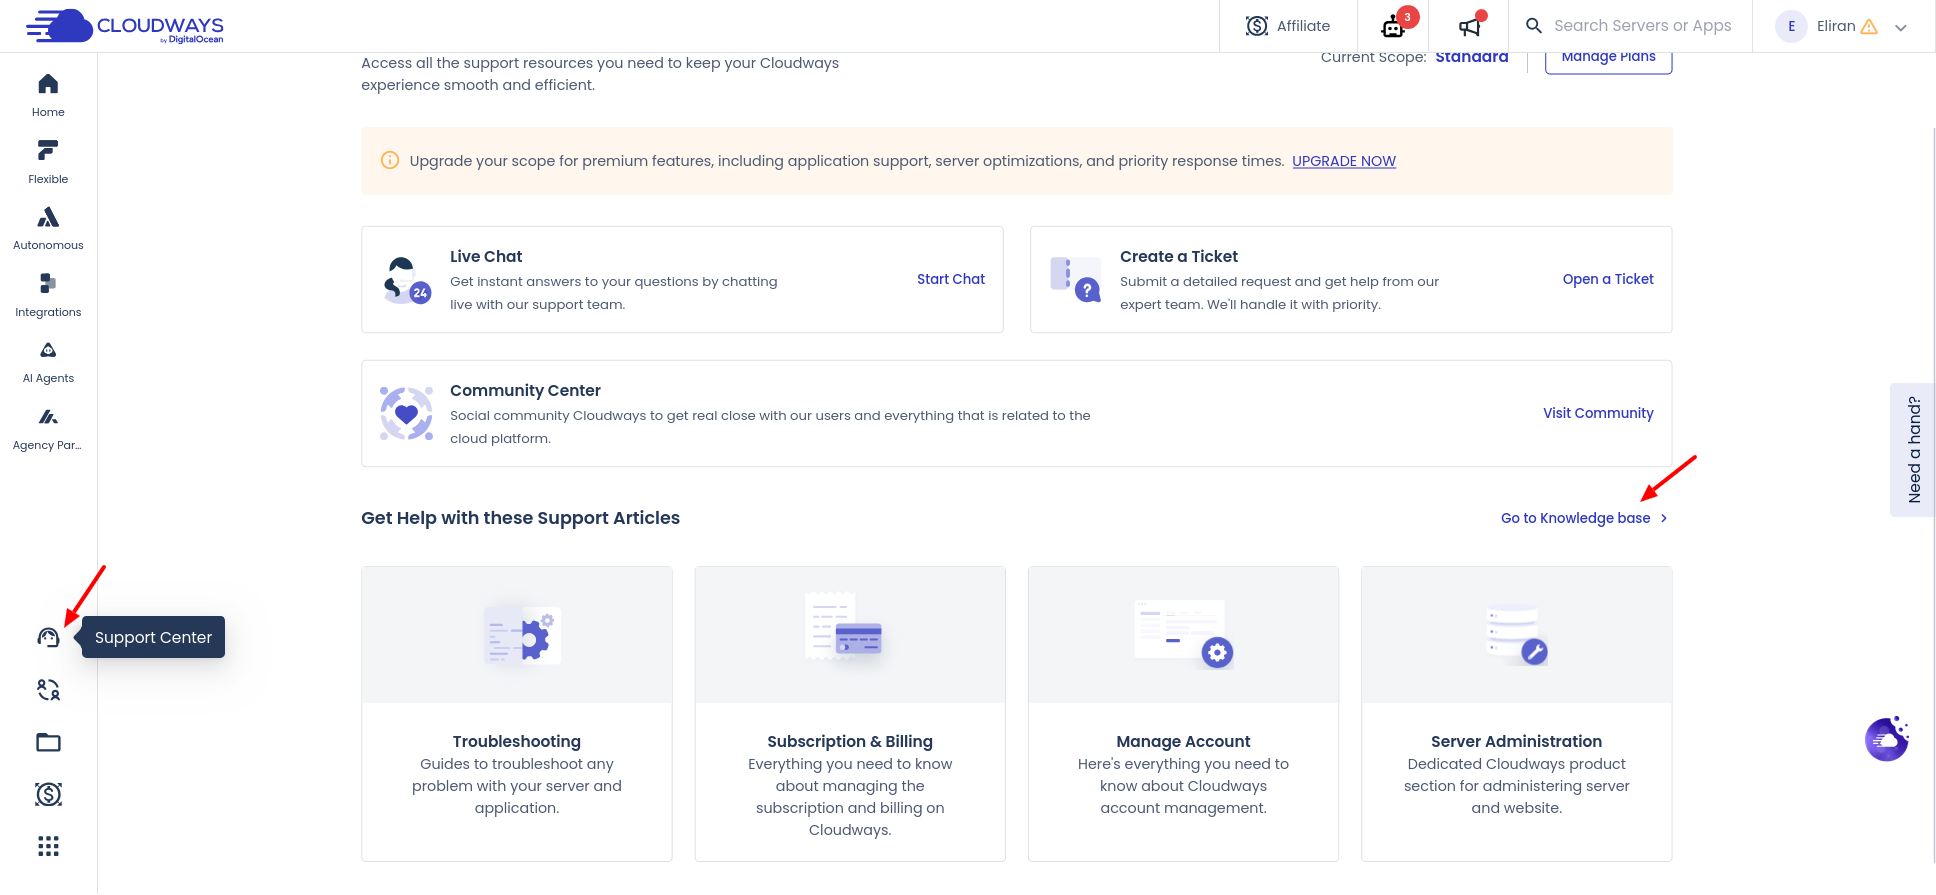Open the team members icon in sidebar
Image resolution: width=1936 pixels, height=895 pixels.
tap(48, 690)
